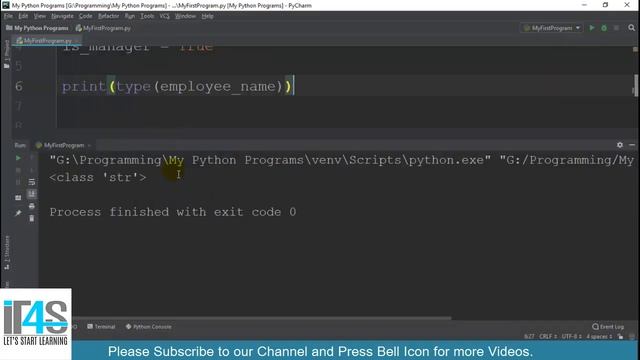640x360 pixels.
Task: Open the Event Log
Action: pyautogui.click(x=608, y=327)
